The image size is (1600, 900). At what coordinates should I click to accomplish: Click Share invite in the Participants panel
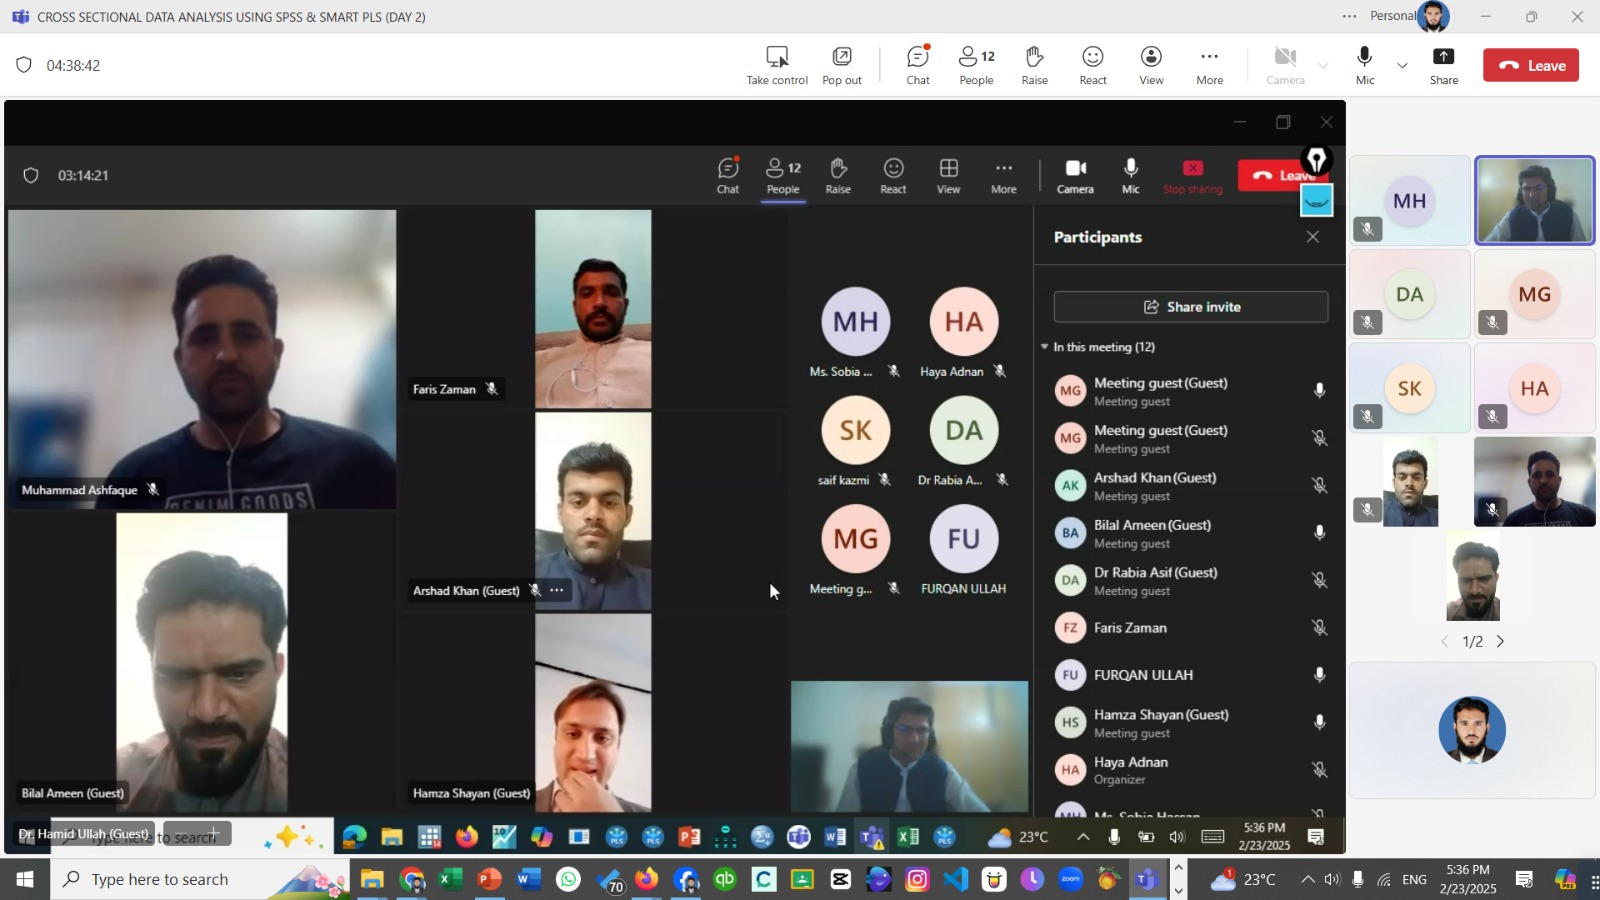pyautogui.click(x=1190, y=307)
